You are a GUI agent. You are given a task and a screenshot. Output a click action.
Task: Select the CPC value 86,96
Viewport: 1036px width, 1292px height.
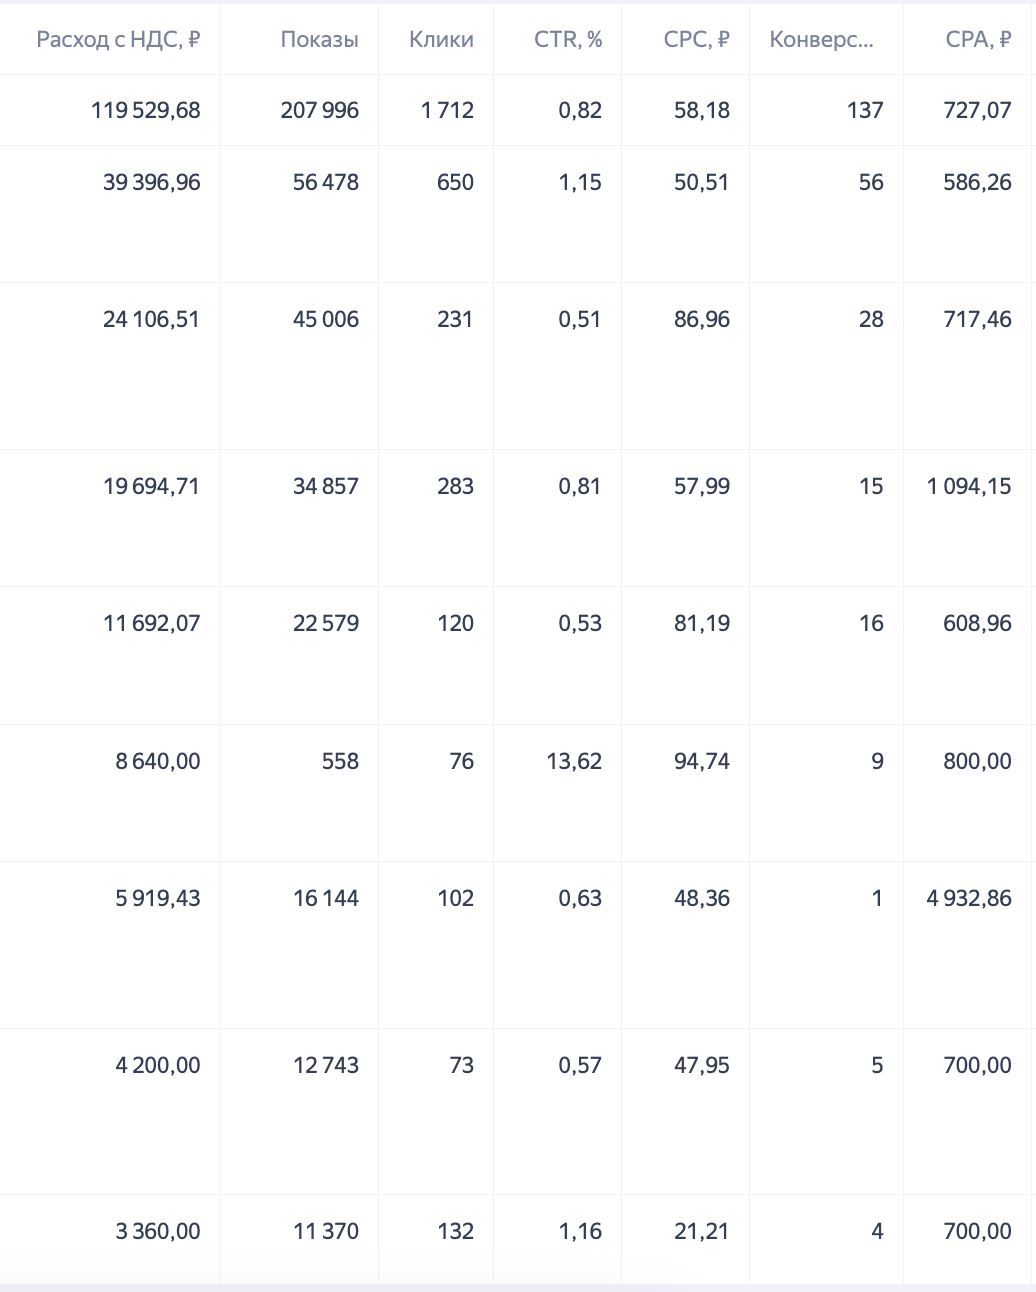702,319
